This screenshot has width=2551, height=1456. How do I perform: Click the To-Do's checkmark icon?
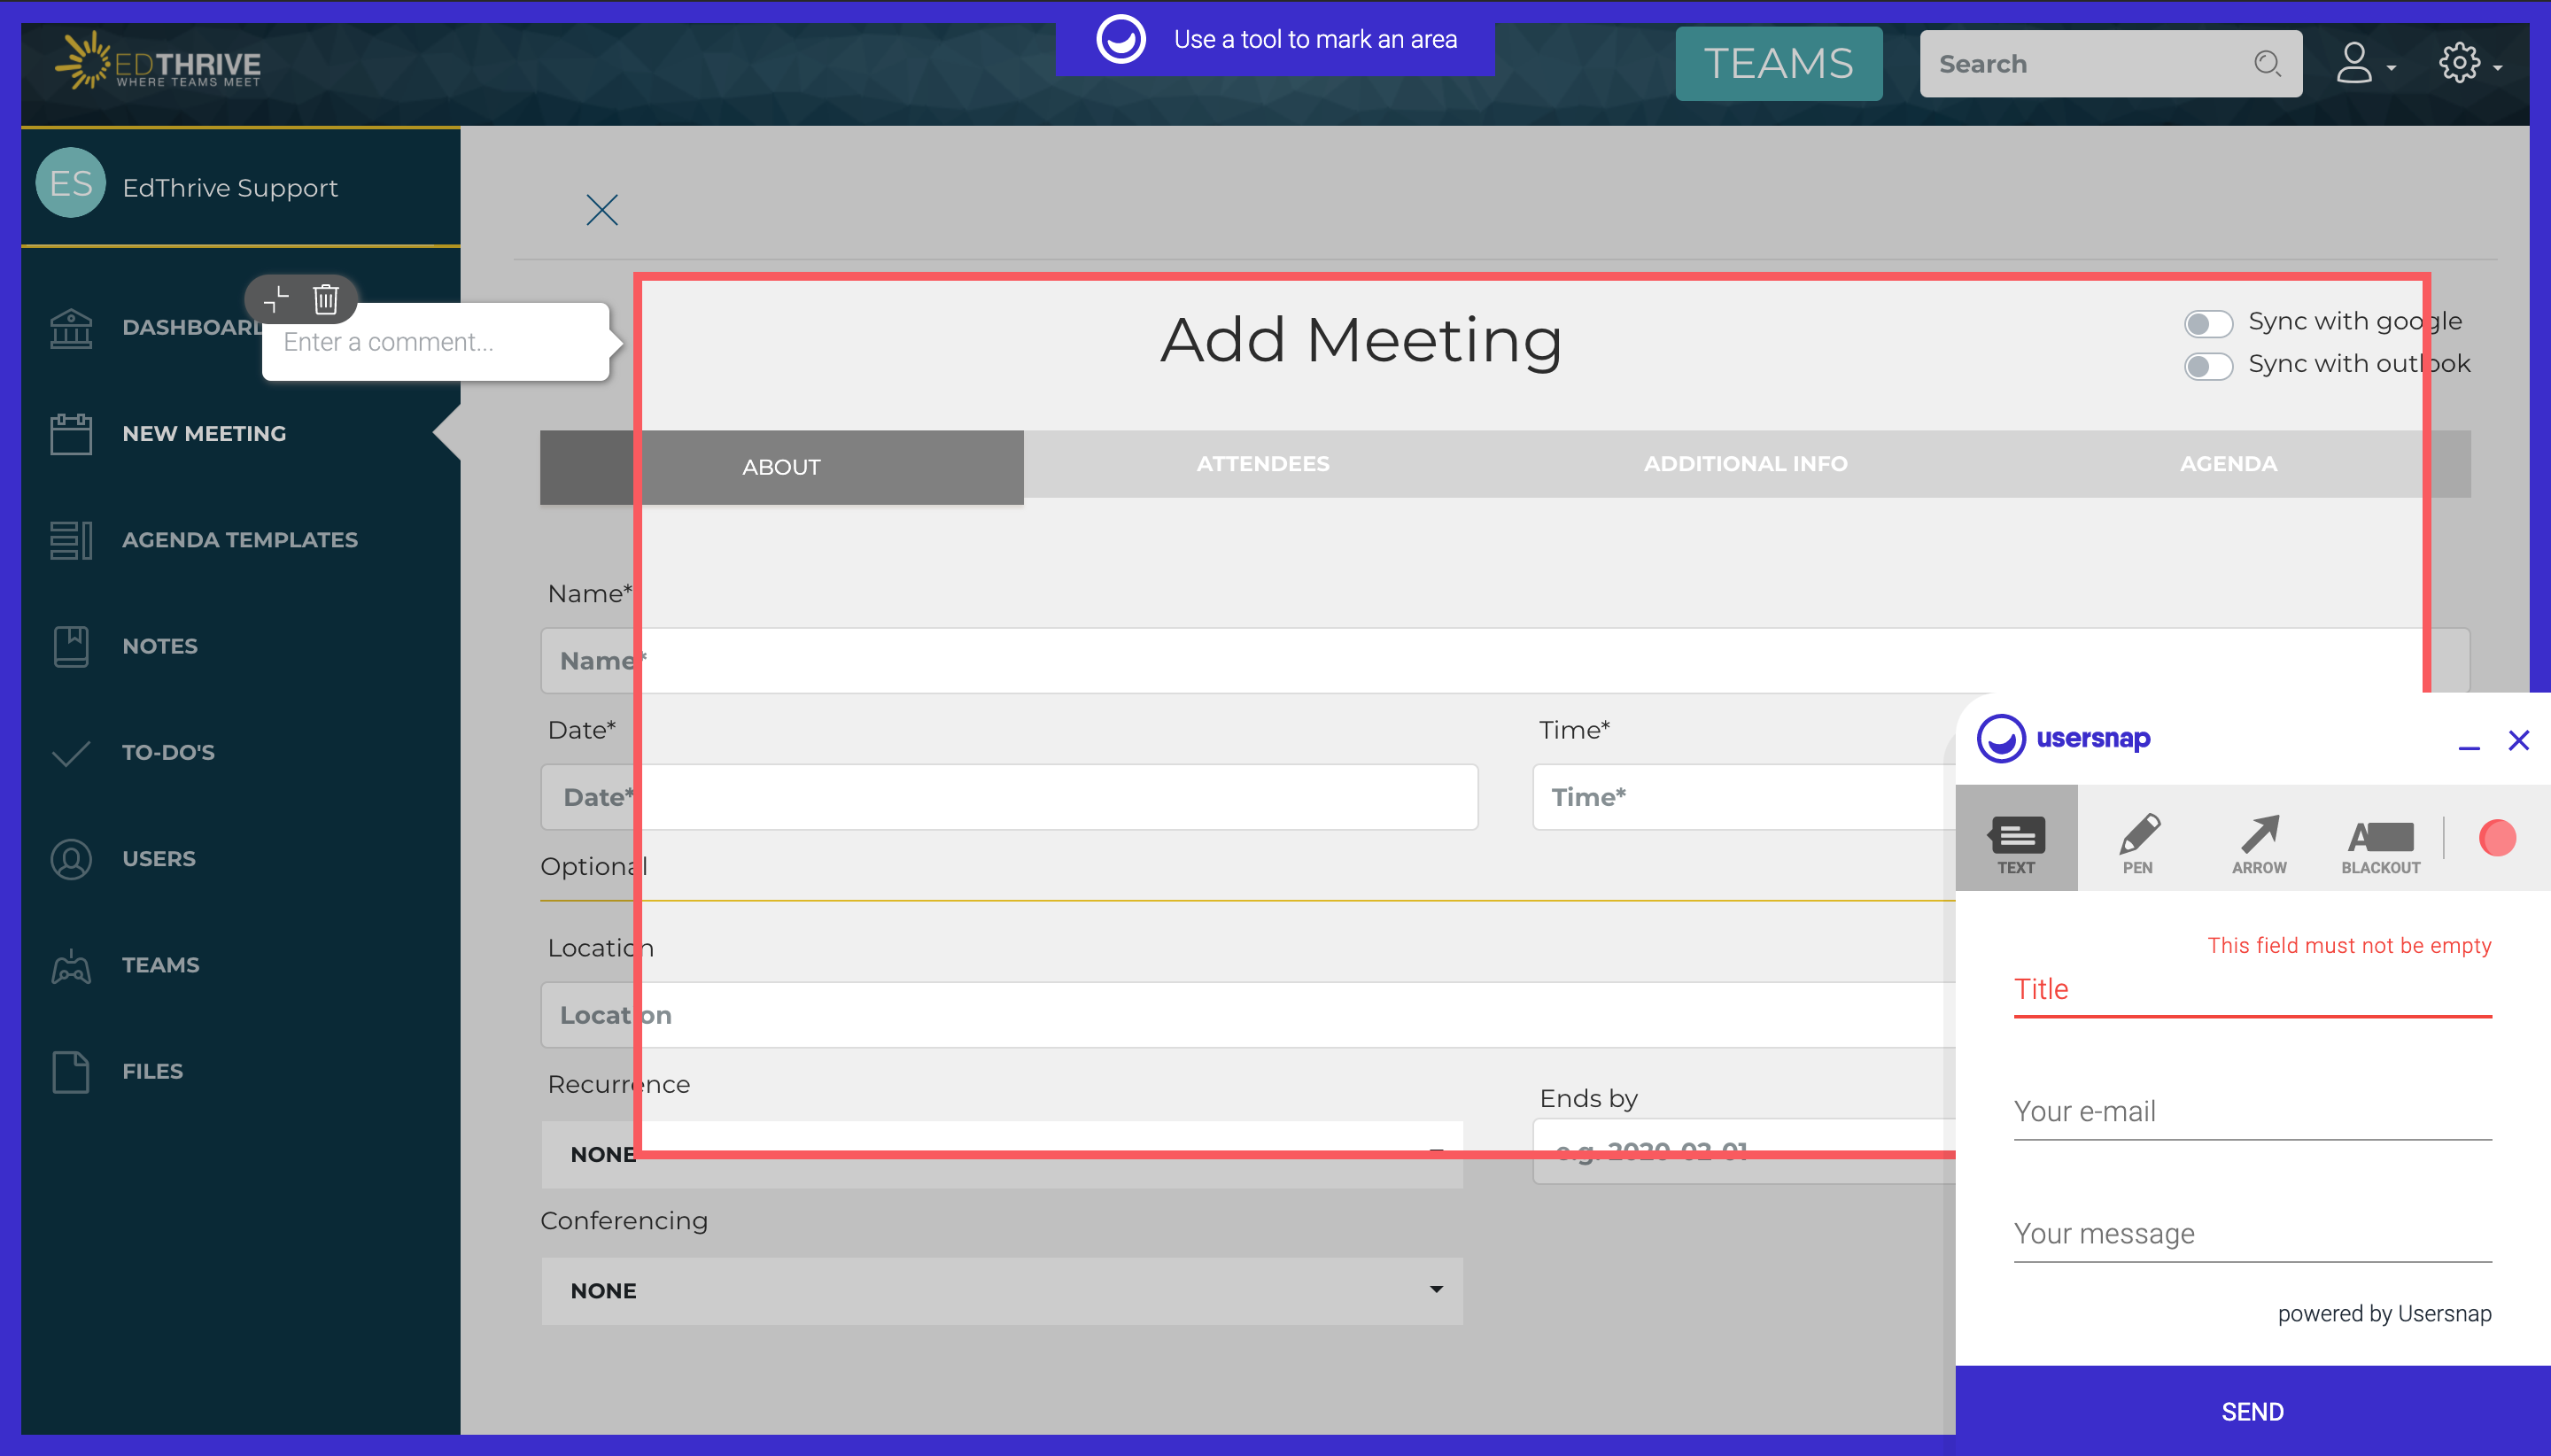[71, 753]
